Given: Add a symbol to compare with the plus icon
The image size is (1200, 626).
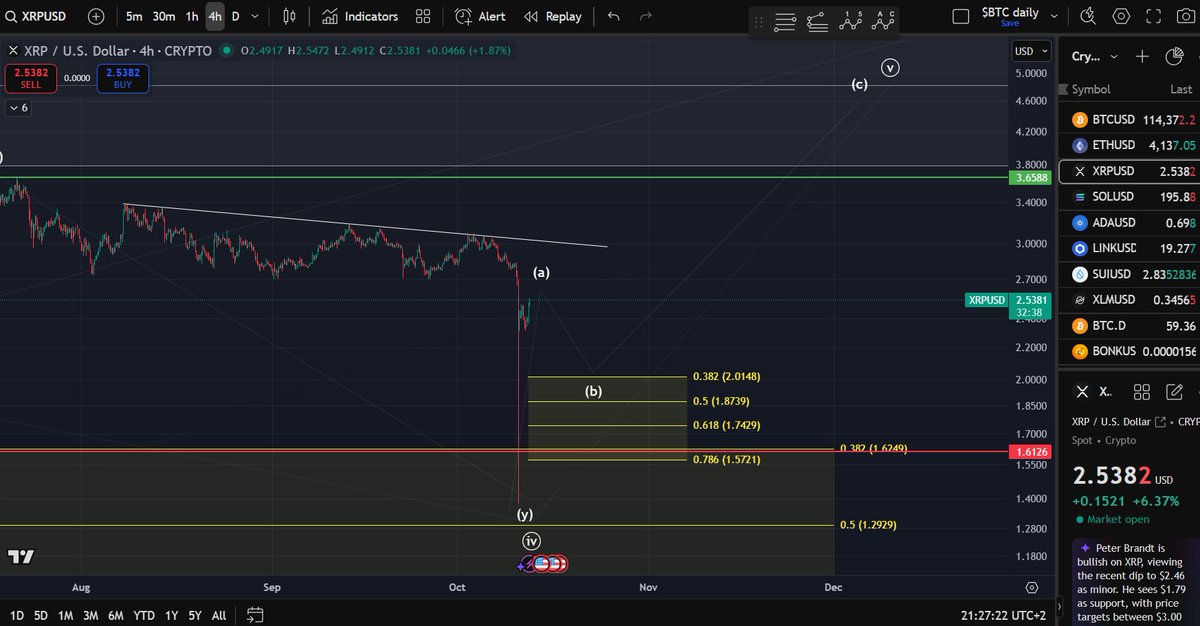Looking at the screenshot, I should [95, 16].
